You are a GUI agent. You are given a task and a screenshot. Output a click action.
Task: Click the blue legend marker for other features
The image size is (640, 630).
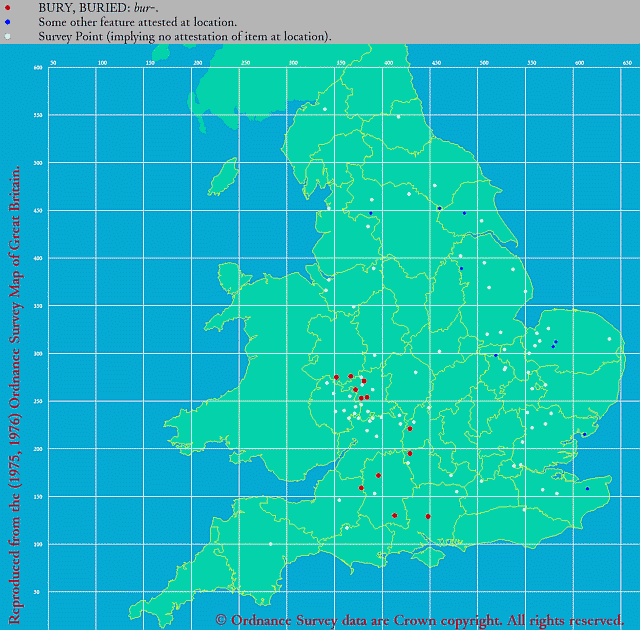coord(8,22)
